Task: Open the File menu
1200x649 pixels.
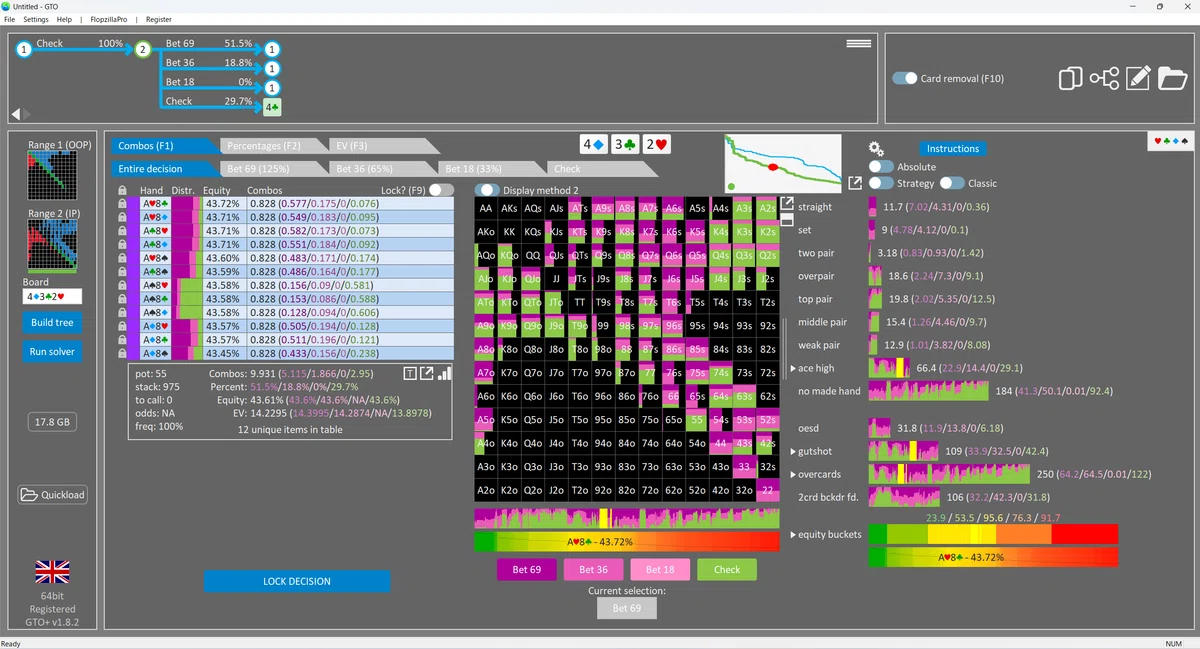Action: [x=9, y=19]
